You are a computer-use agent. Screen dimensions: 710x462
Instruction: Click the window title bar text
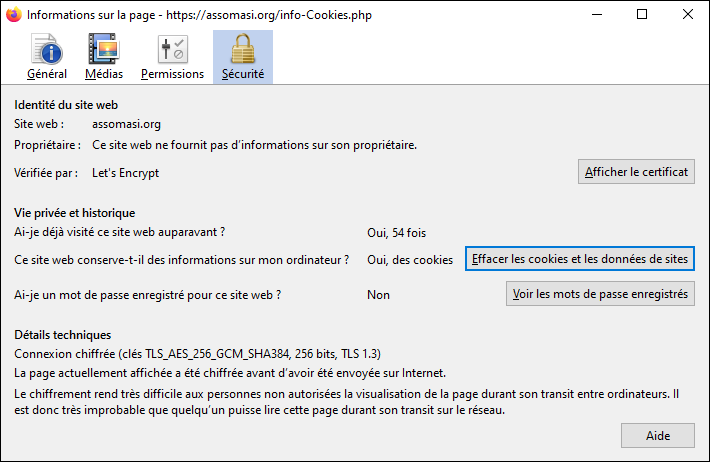(199, 15)
